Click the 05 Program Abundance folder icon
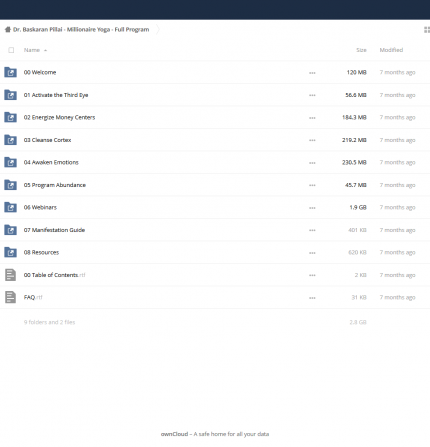 click(x=11, y=185)
